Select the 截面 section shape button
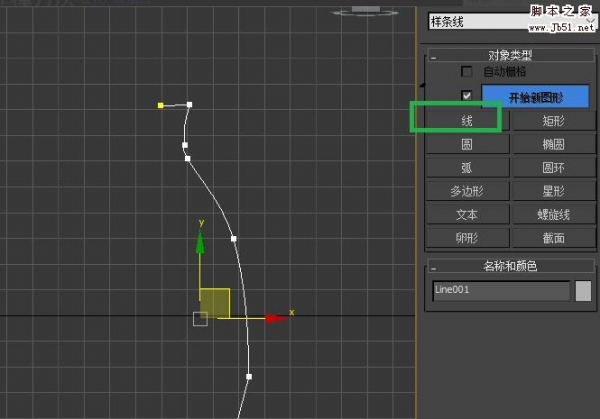Viewport: 600px width, 419px height. (553, 238)
